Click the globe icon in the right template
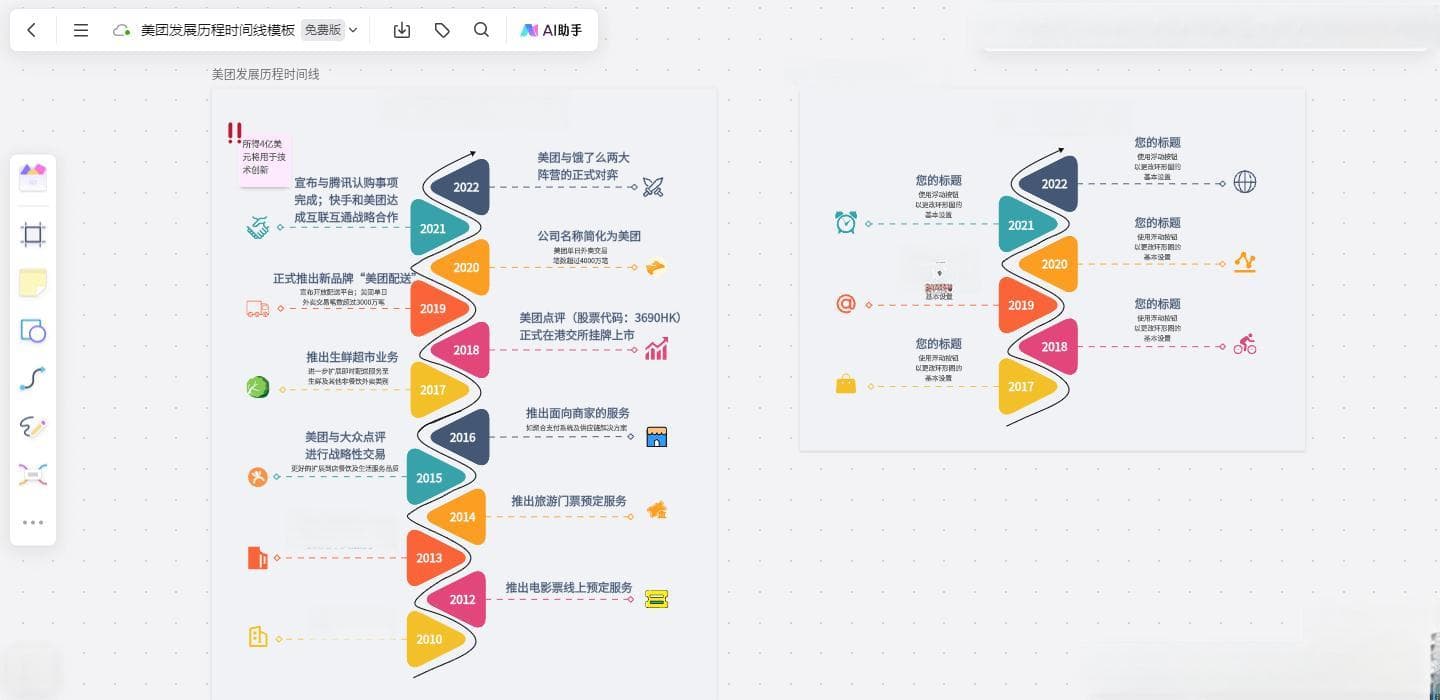The height and width of the screenshot is (700, 1440). point(1245,182)
